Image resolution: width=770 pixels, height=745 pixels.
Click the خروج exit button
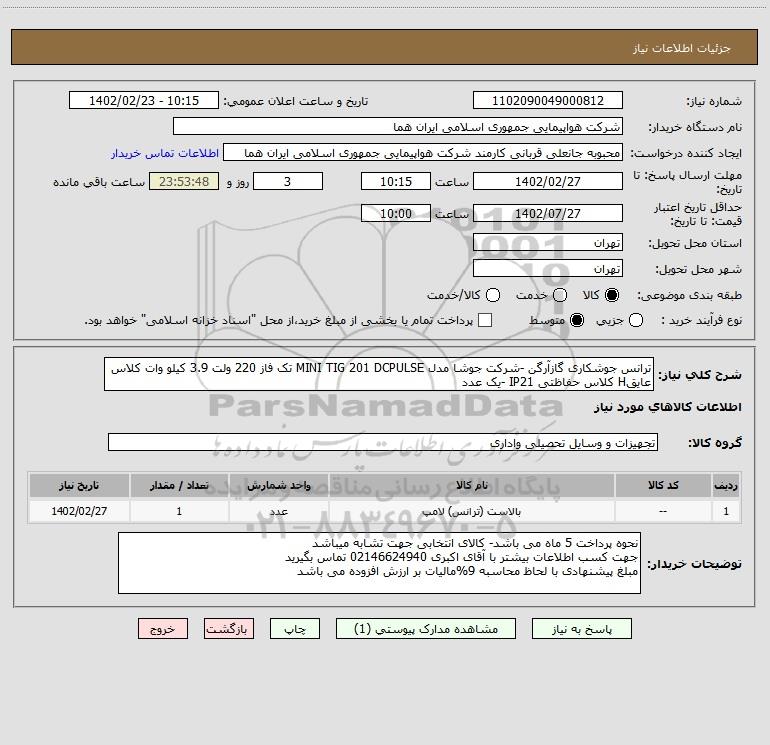tap(163, 629)
